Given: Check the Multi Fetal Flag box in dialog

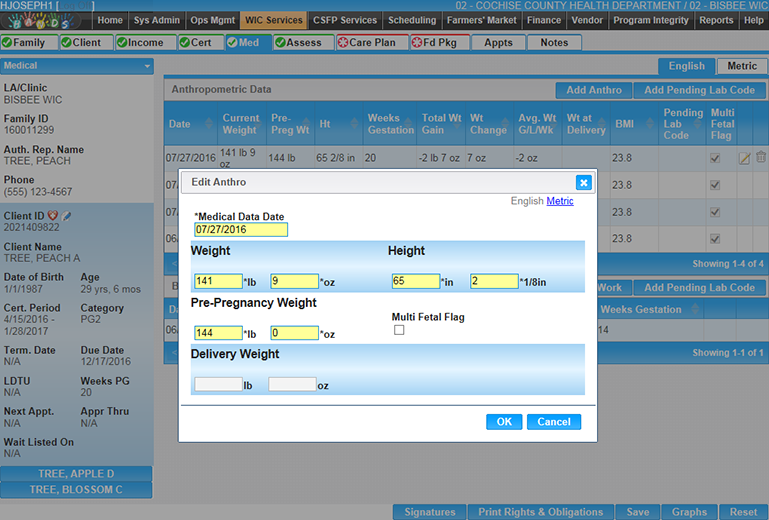Looking at the screenshot, I should (x=399, y=330).
